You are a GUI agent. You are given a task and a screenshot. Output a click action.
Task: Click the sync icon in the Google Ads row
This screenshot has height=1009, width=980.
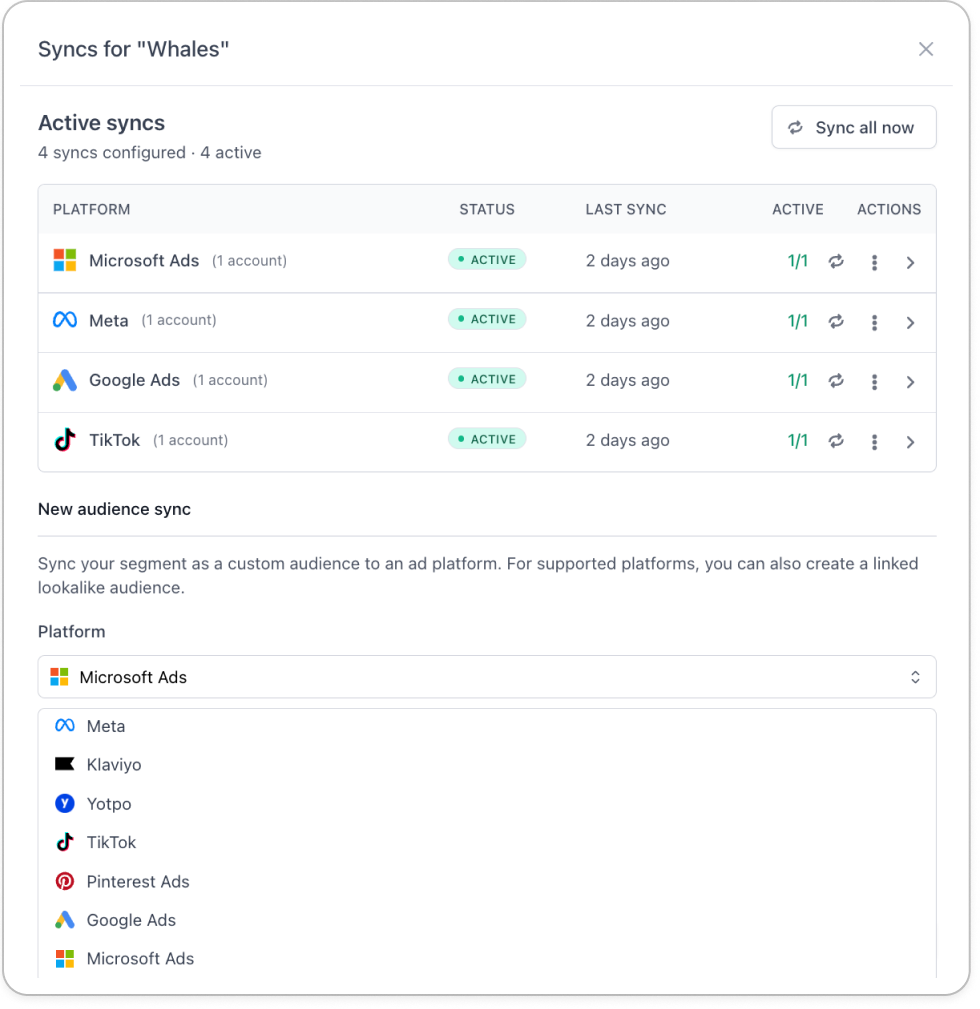coord(836,381)
